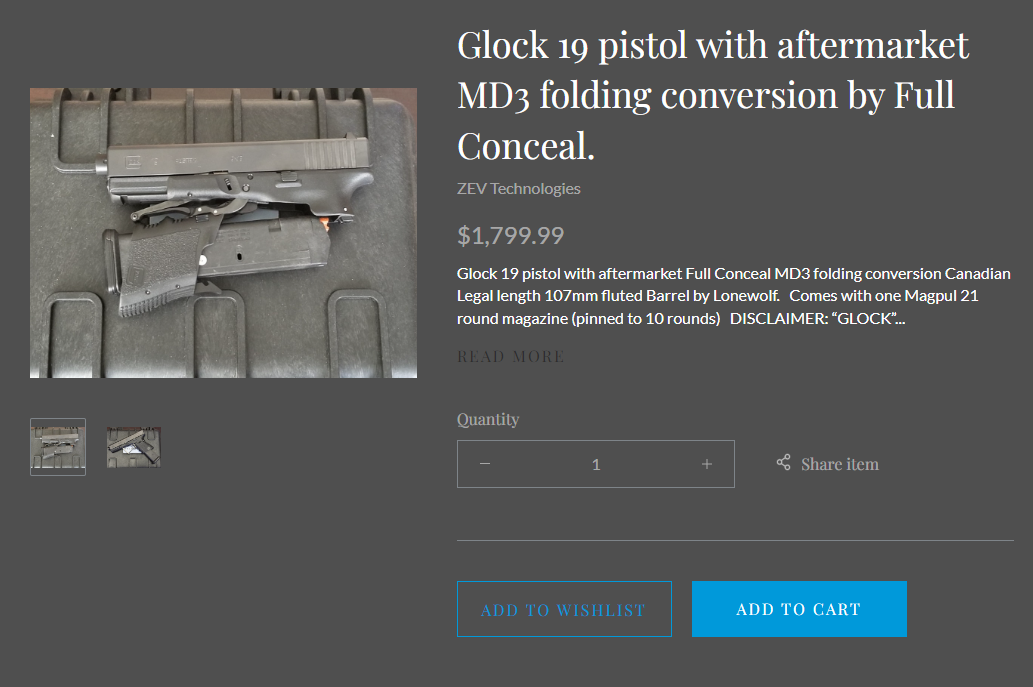The image size is (1033, 687).
Task: Expand description with READ MORE
Action: [511, 356]
